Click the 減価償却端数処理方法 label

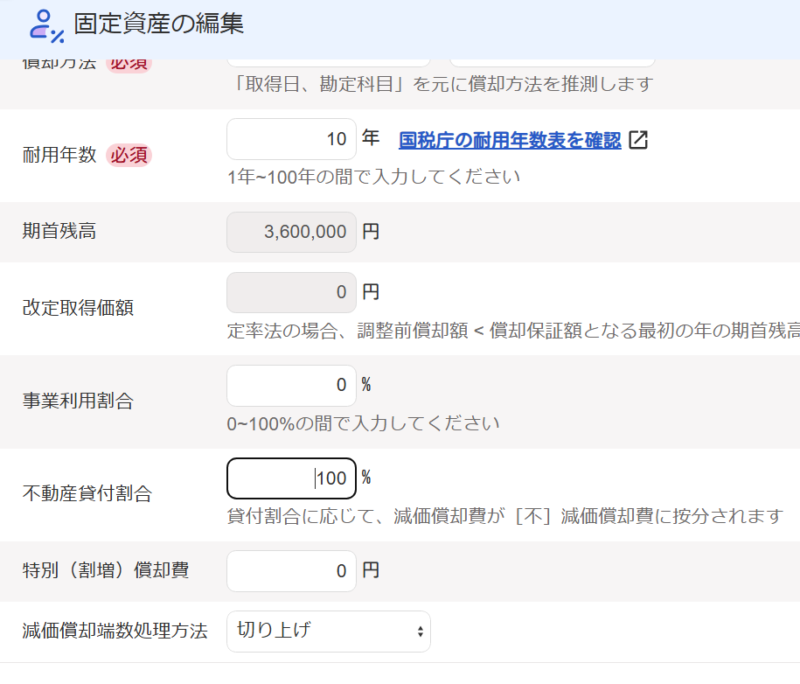[x=114, y=631]
